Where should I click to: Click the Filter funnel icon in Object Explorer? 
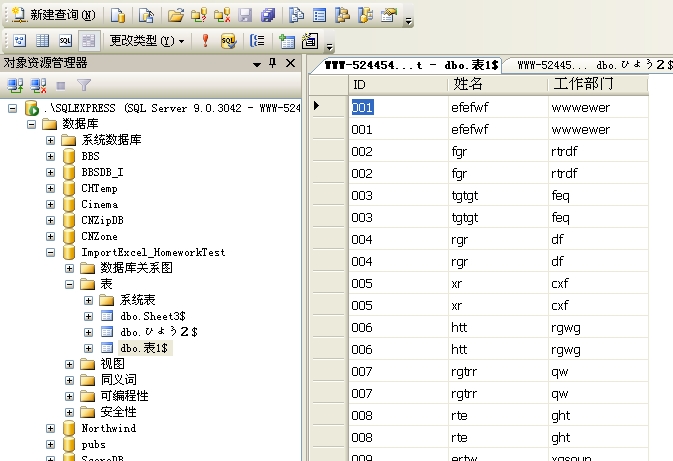[84, 85]
